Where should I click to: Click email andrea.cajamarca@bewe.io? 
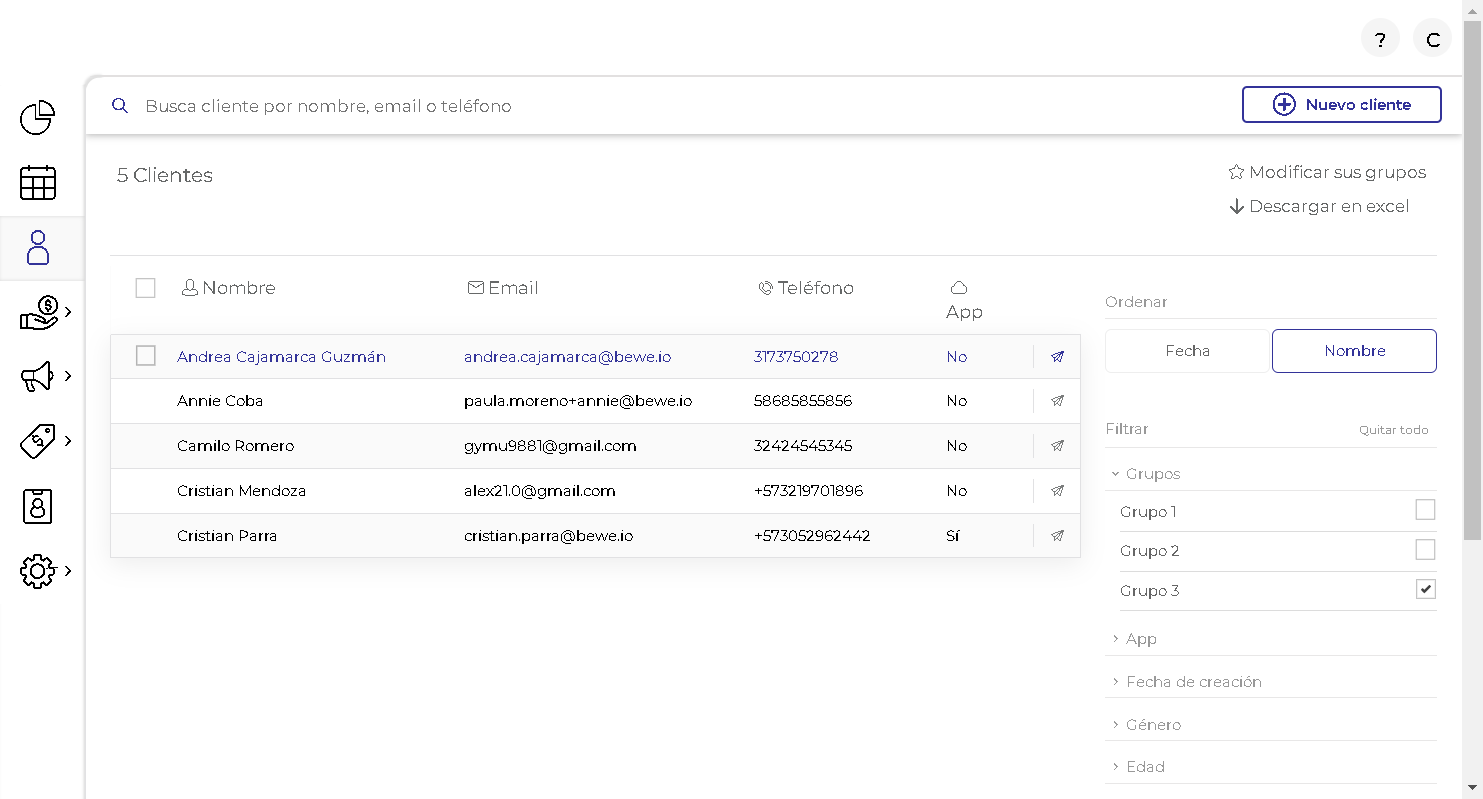point(567,357)
